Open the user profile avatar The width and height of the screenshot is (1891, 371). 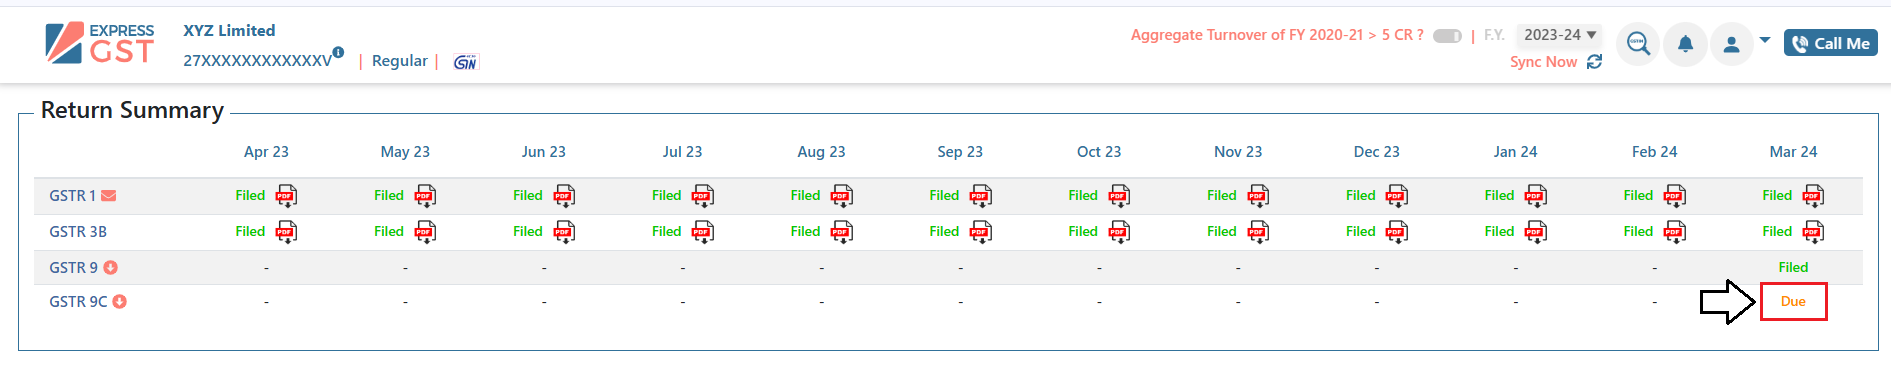(1732, 44)
